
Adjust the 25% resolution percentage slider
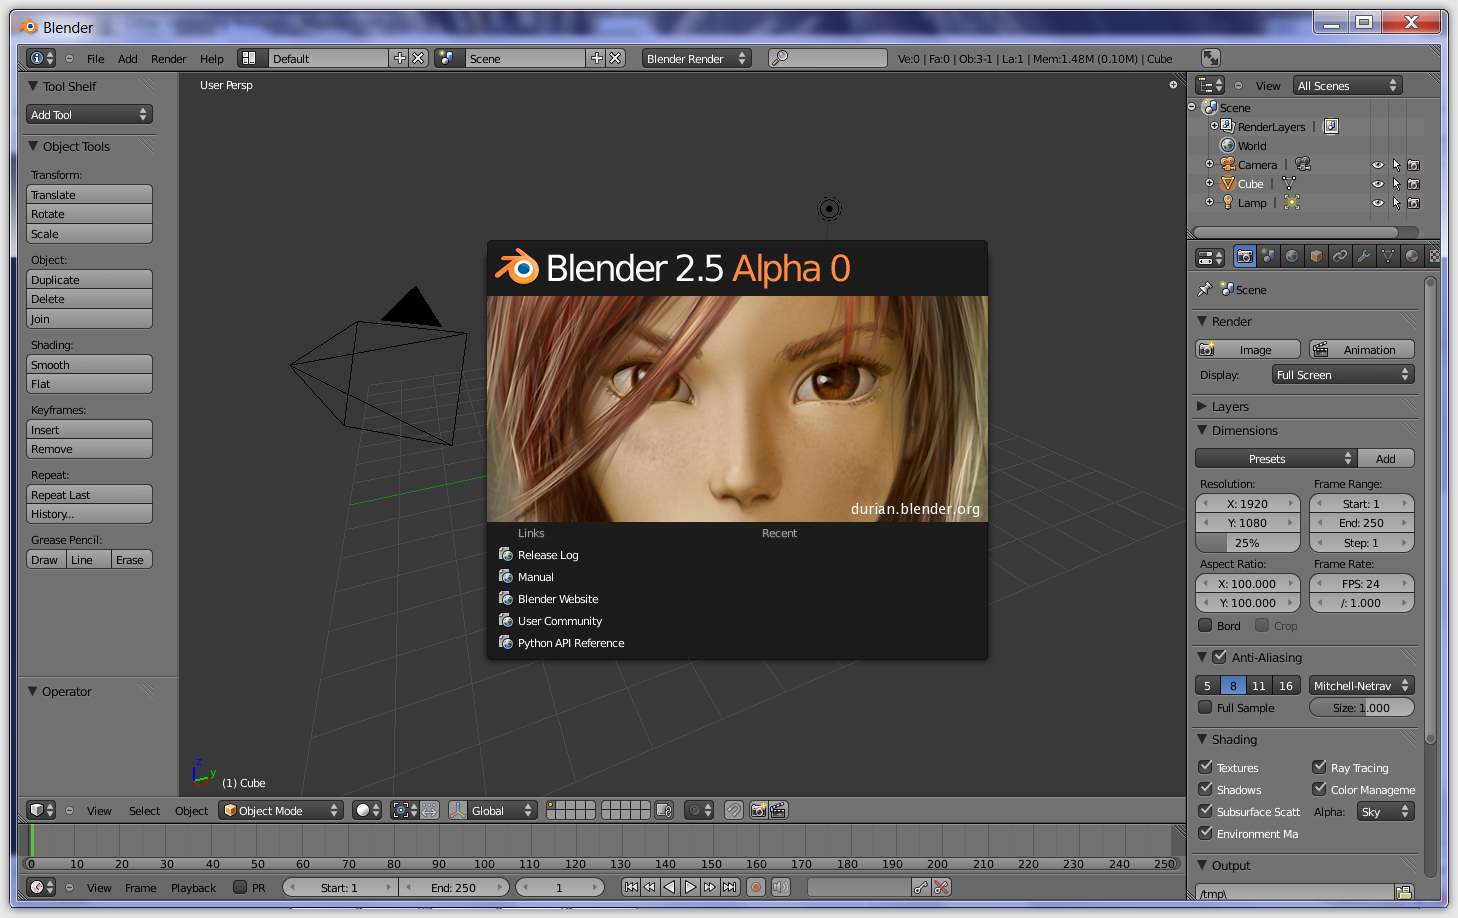tap(1247, 542)
